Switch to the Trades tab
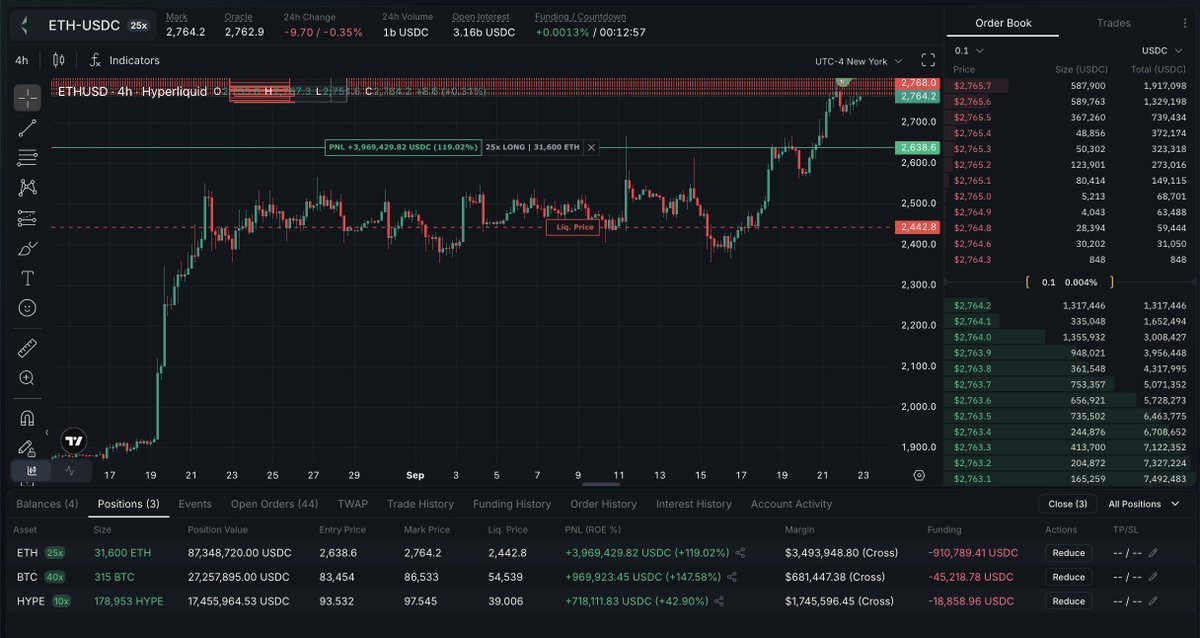 (1113, 23)
